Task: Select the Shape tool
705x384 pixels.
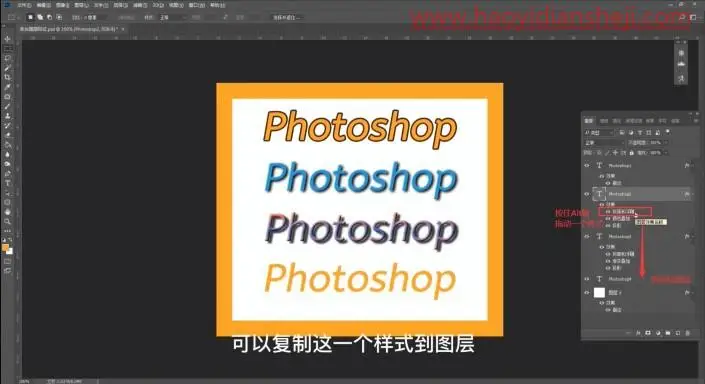Action: 8,202
